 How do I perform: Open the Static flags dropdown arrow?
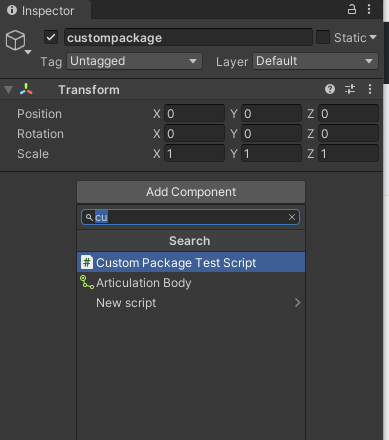(373, 37)
